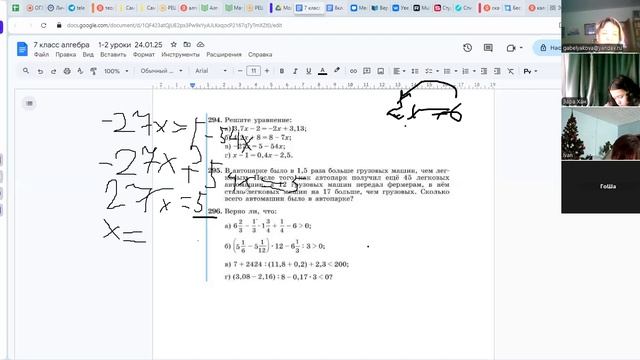Open the bulleted list dropdown
The width and height of the screenshot is (640, 360).
[x=450, y=71]
